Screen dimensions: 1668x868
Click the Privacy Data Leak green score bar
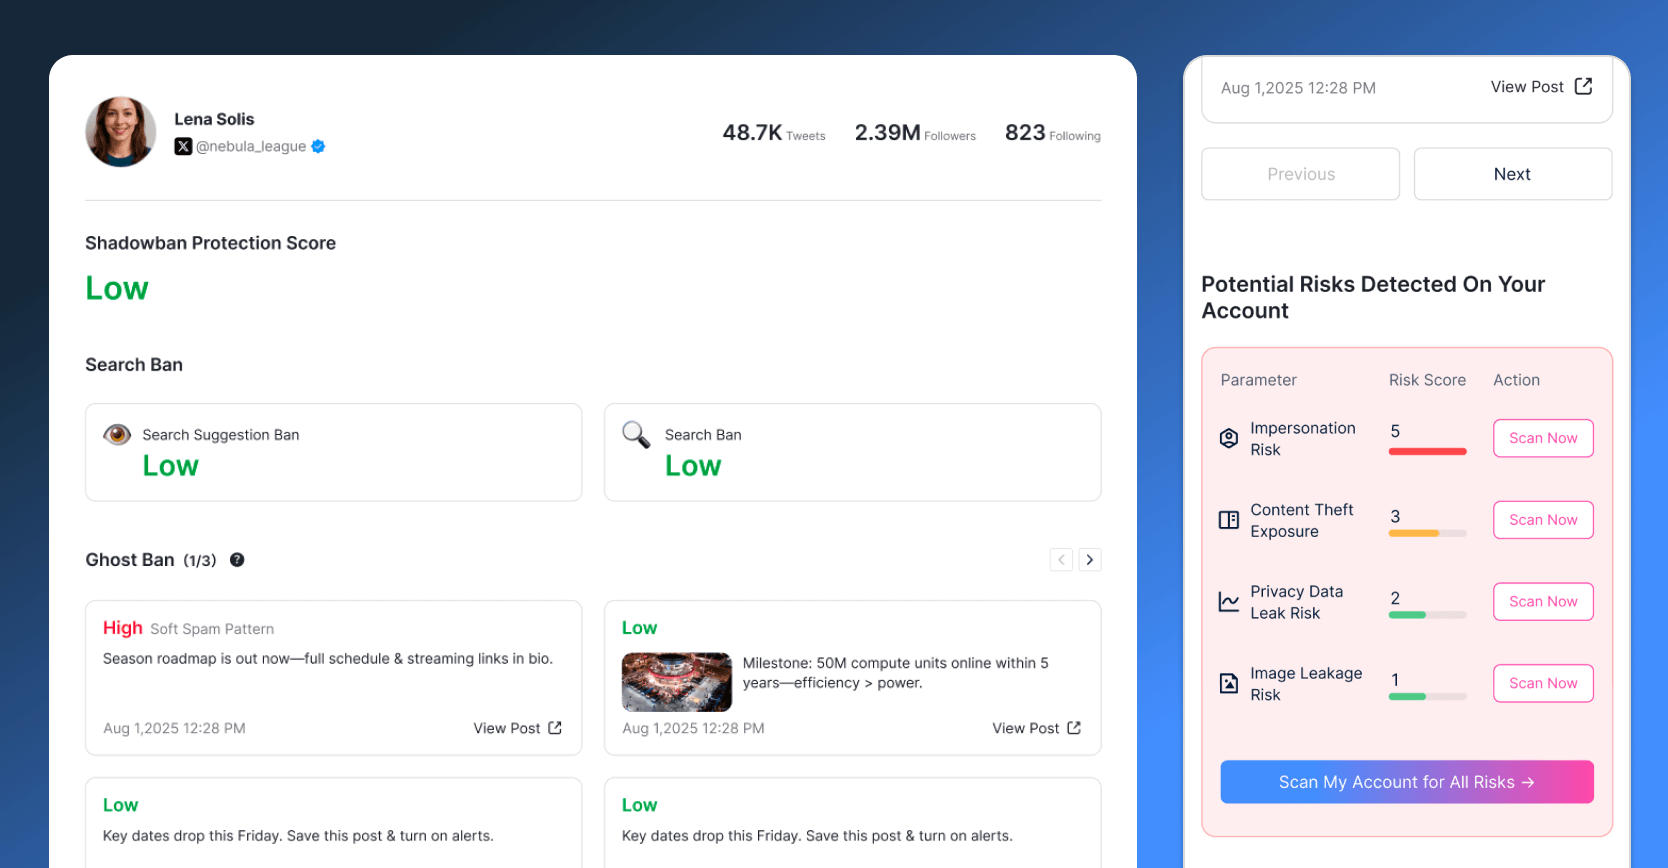(x=1428, y=615)
